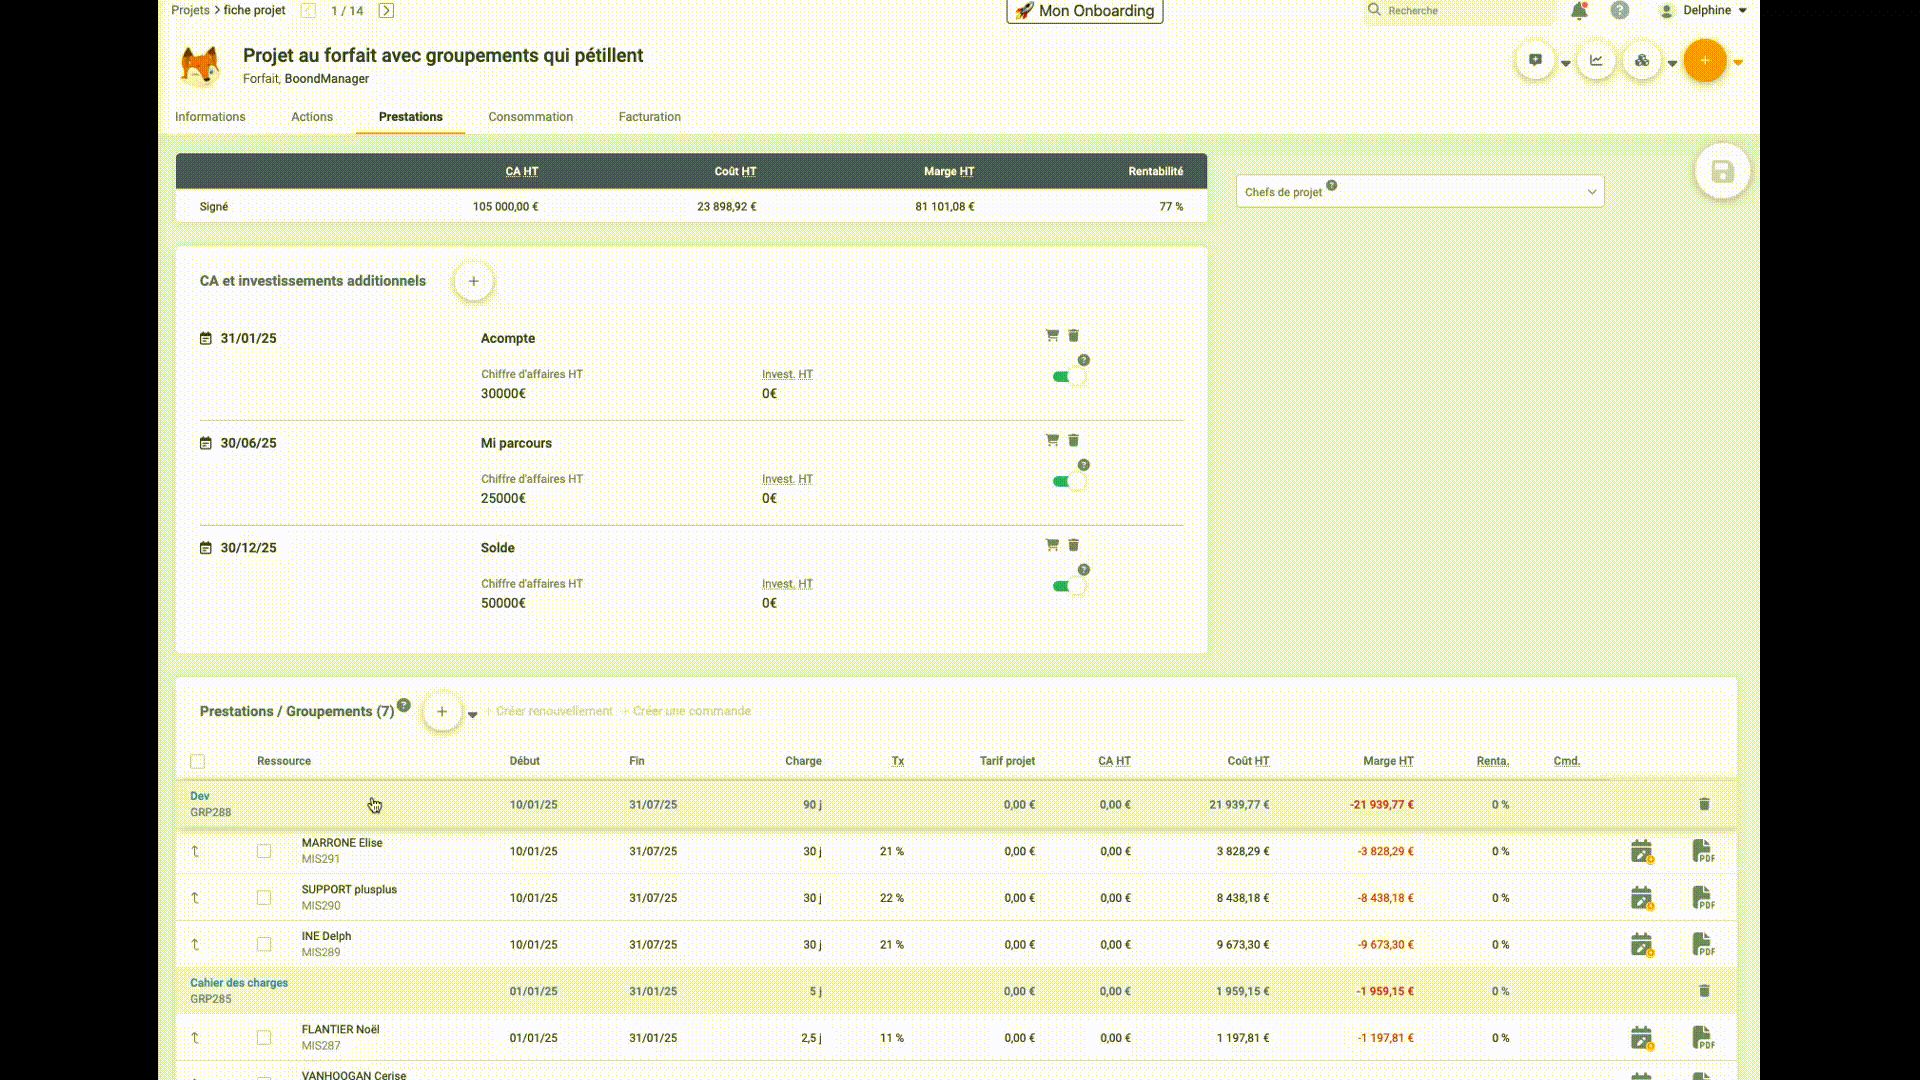
Task: Open calendar icon for date 30/06/25
Action: (206, 443)
